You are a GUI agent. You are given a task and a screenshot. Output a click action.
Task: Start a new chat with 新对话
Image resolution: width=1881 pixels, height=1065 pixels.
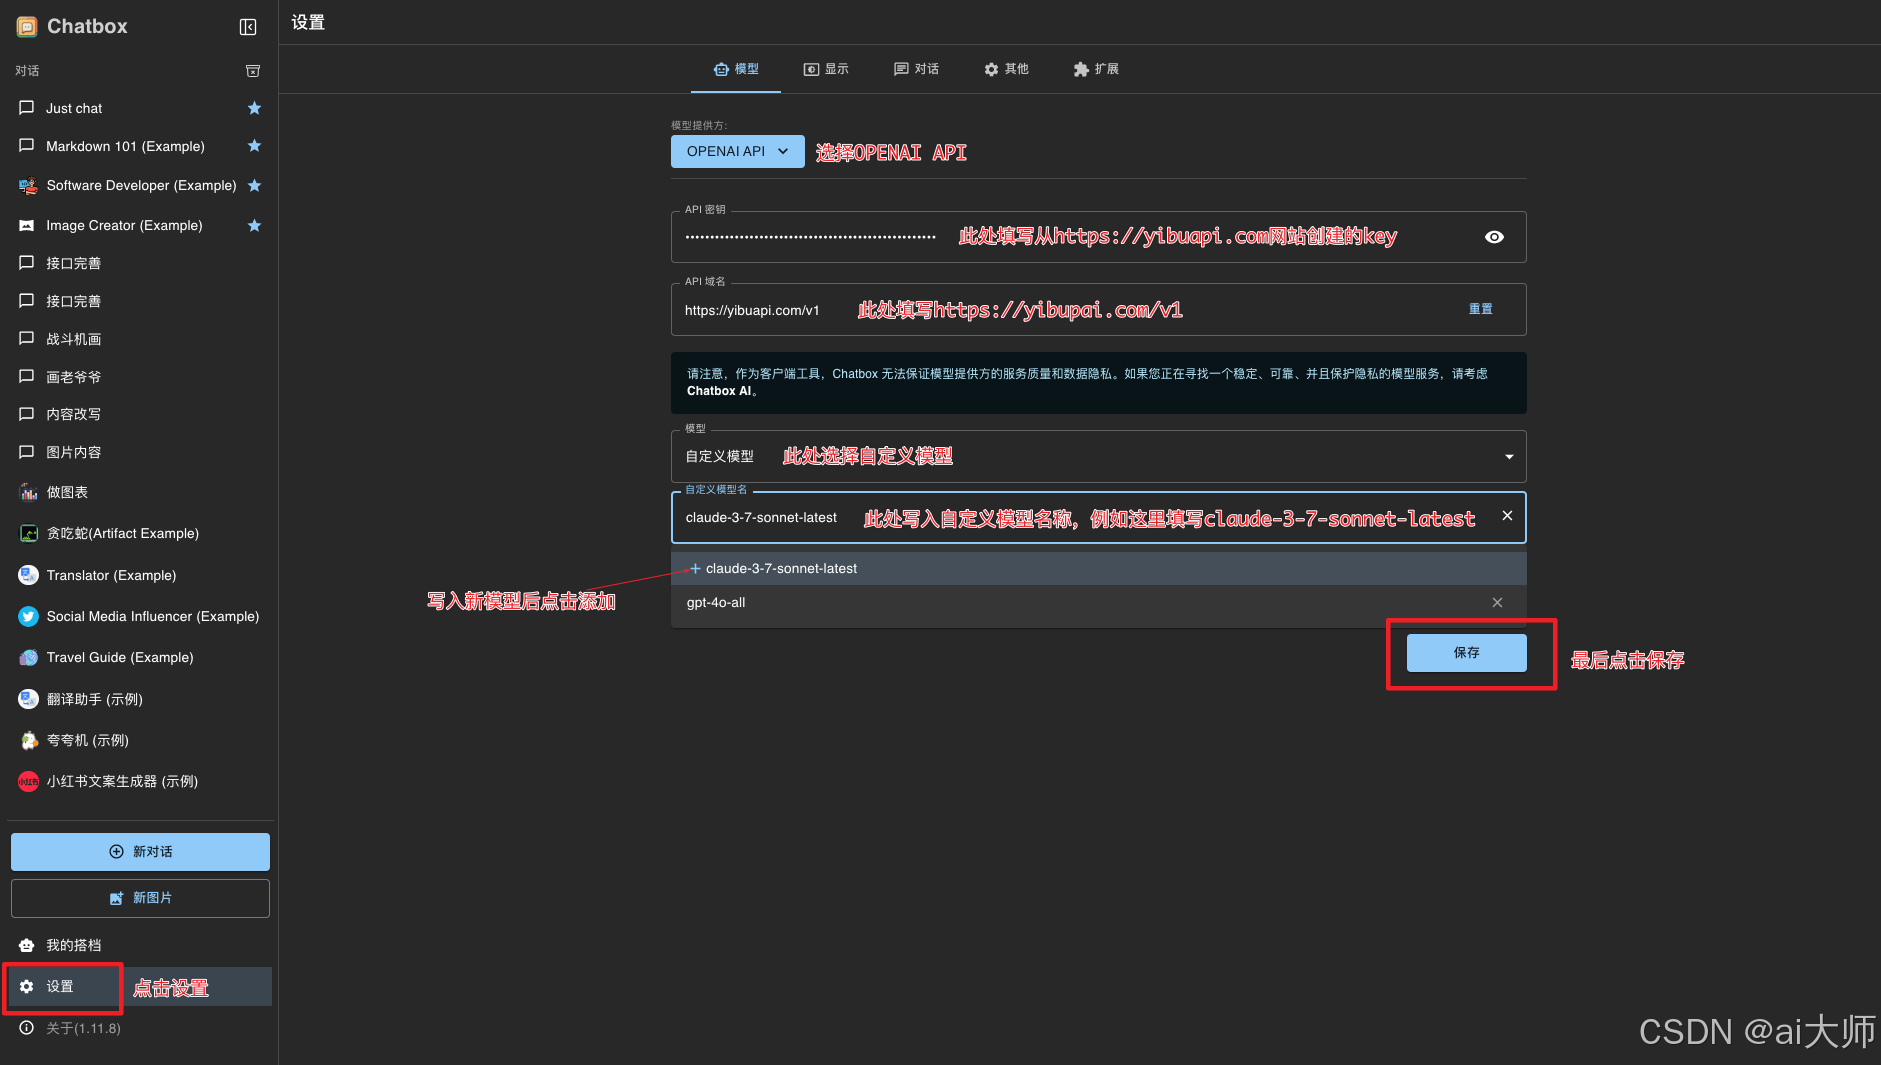pos(140,852)
